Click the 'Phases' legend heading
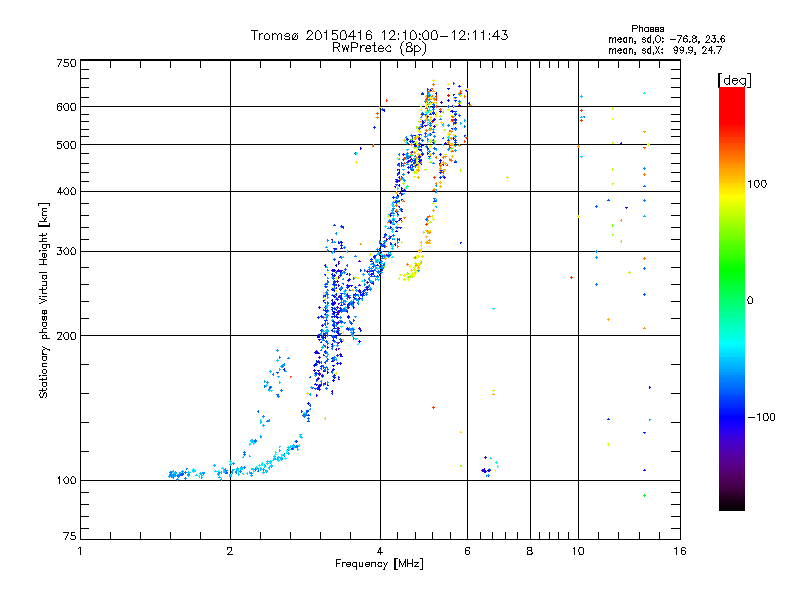 click(647, 29)
